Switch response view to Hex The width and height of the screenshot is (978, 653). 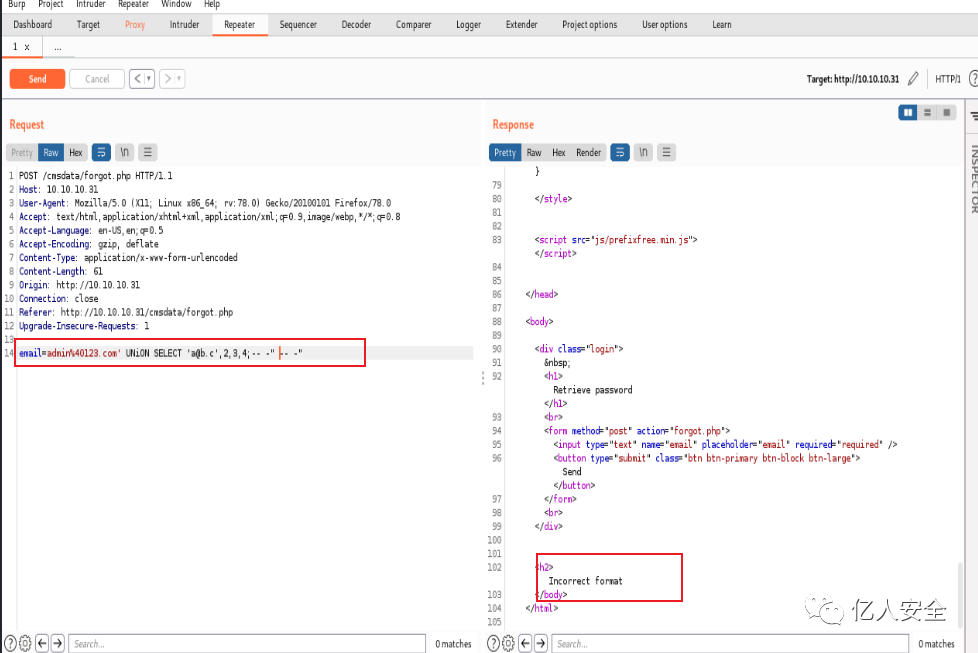(558, 153)
